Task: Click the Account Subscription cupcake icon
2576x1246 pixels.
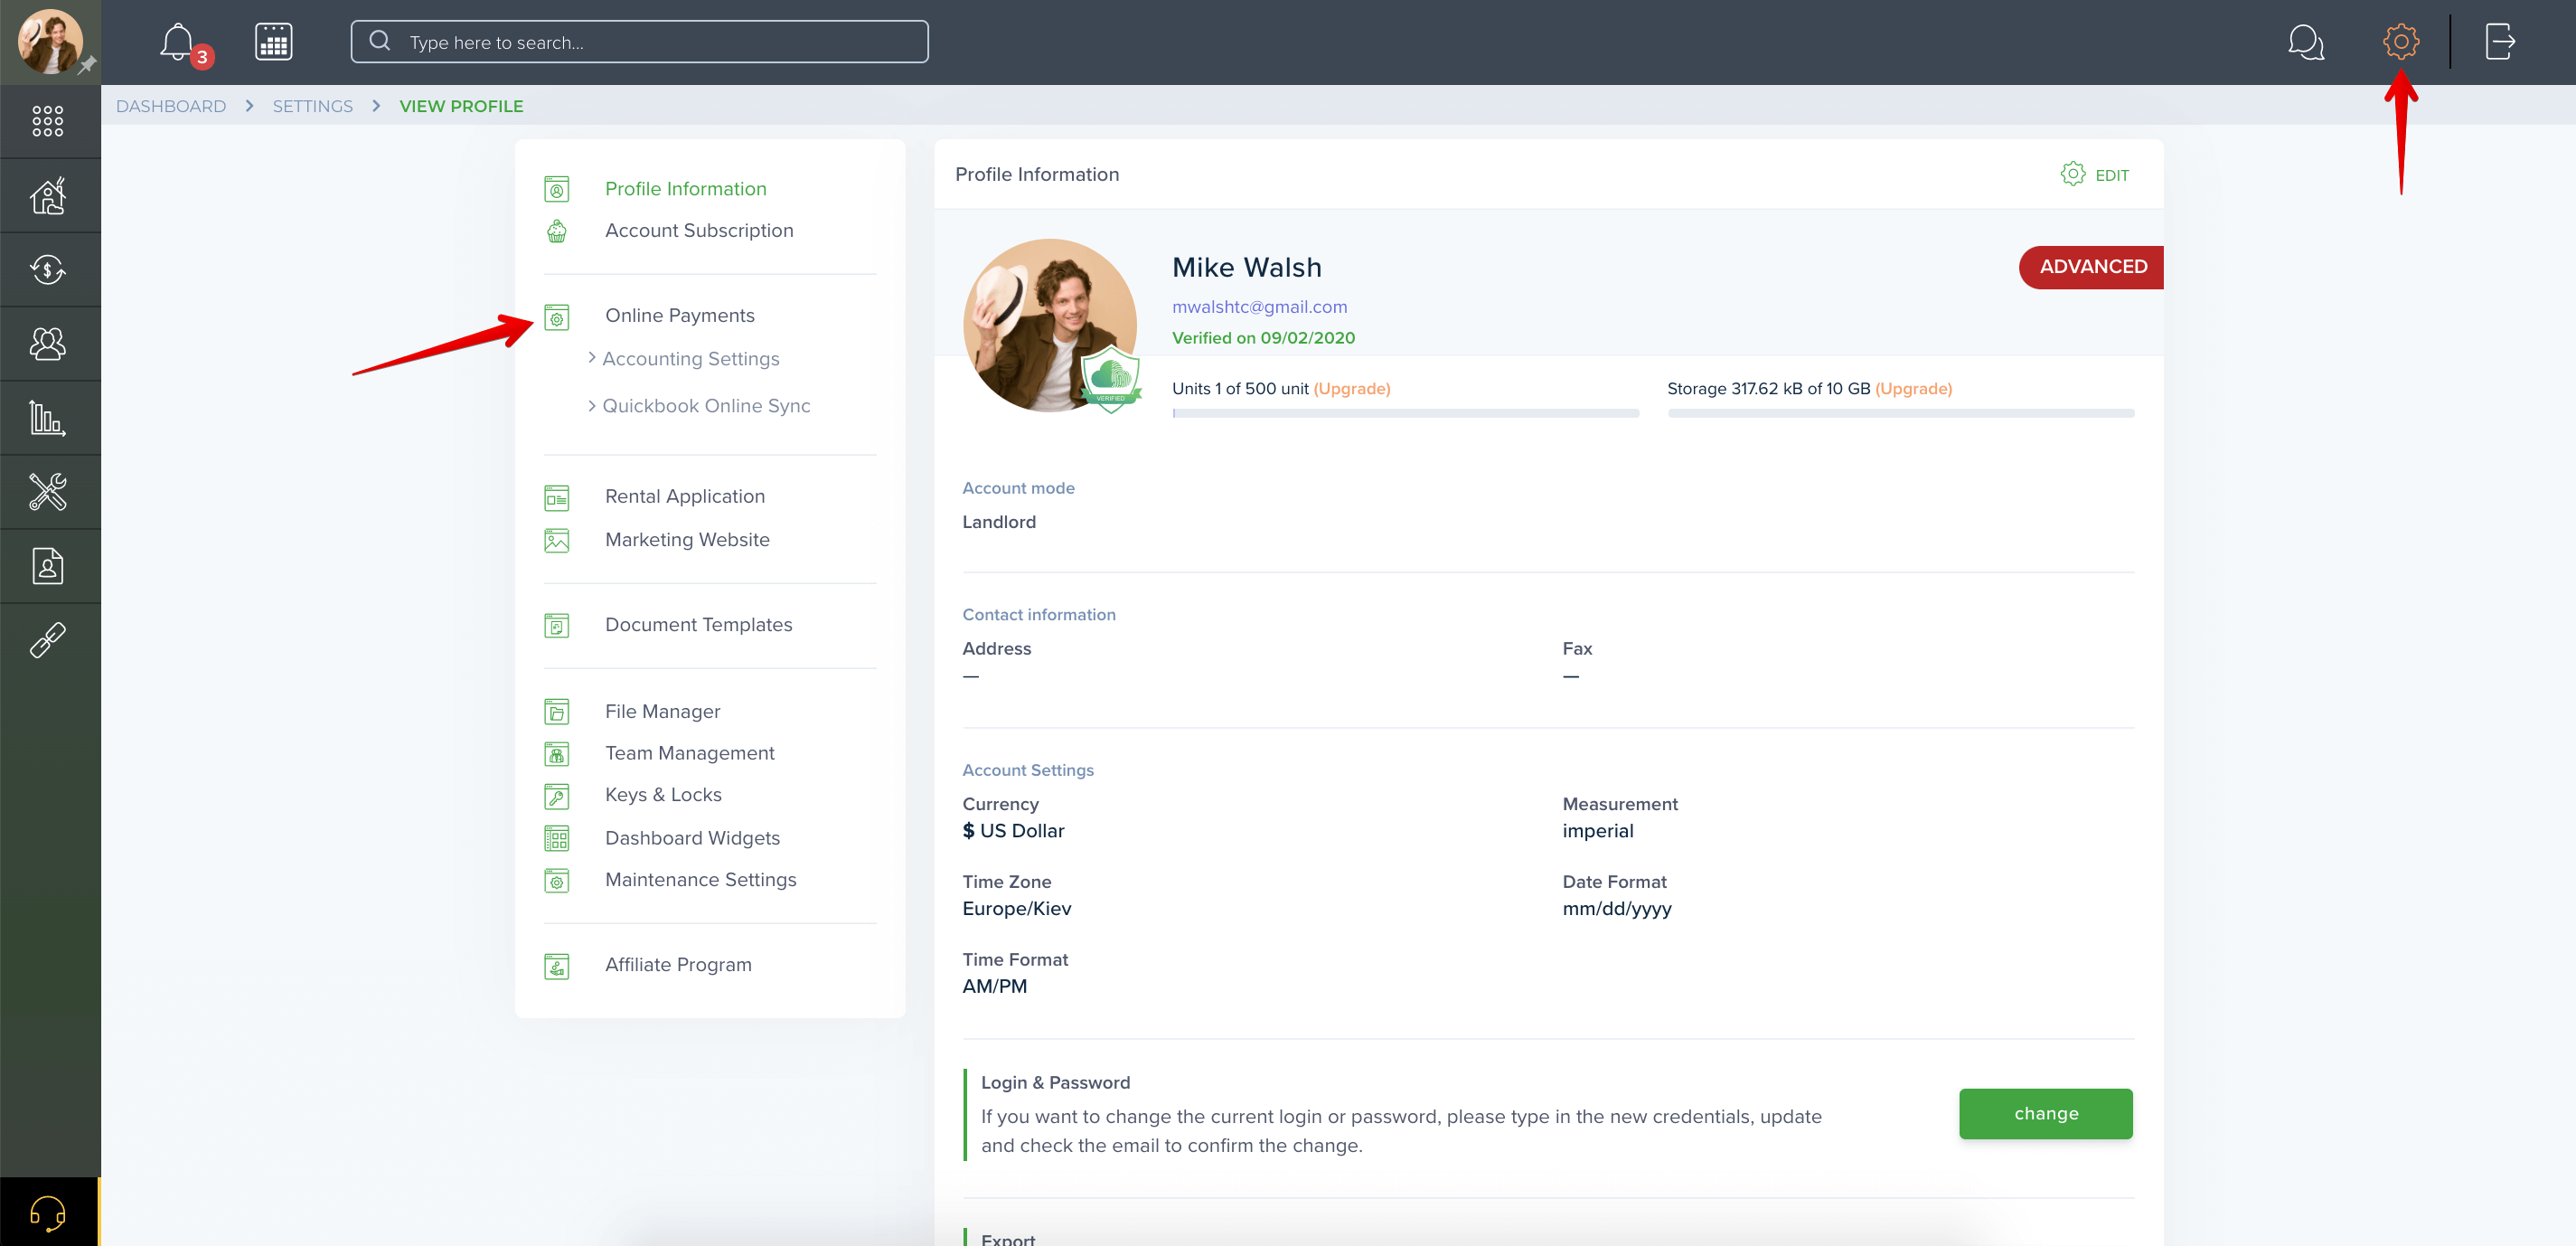Action: [x=557, y=231]
